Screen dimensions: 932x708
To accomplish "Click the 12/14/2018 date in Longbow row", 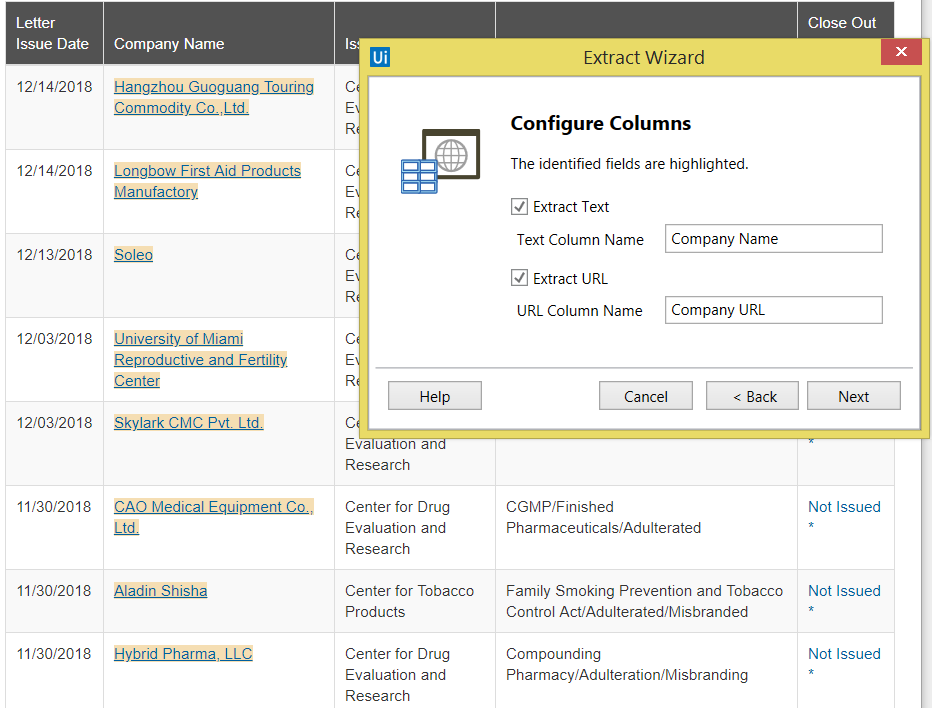I will (x=54, y=171).
